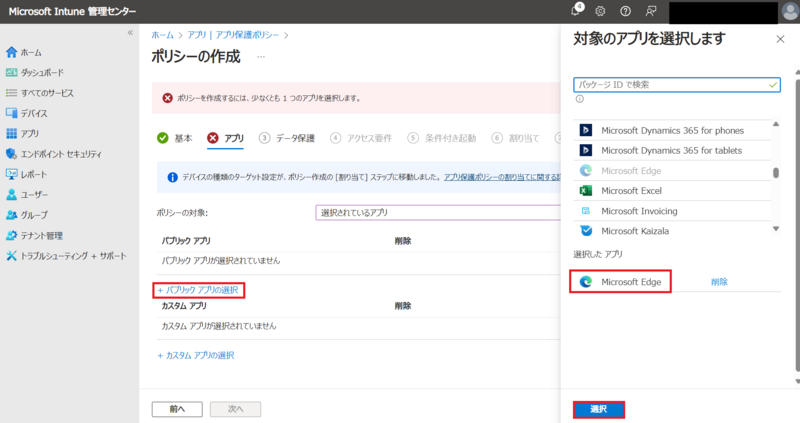800x423 pixels.
Task: Click the app list scroll-up arrow
Action: [776, 124]
